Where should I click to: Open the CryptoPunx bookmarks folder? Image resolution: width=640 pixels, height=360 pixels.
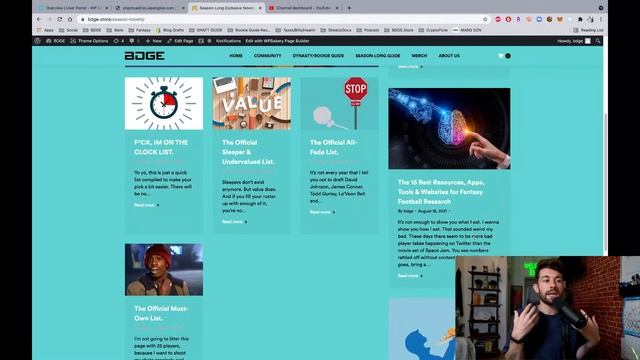click(x=433, y=30)
